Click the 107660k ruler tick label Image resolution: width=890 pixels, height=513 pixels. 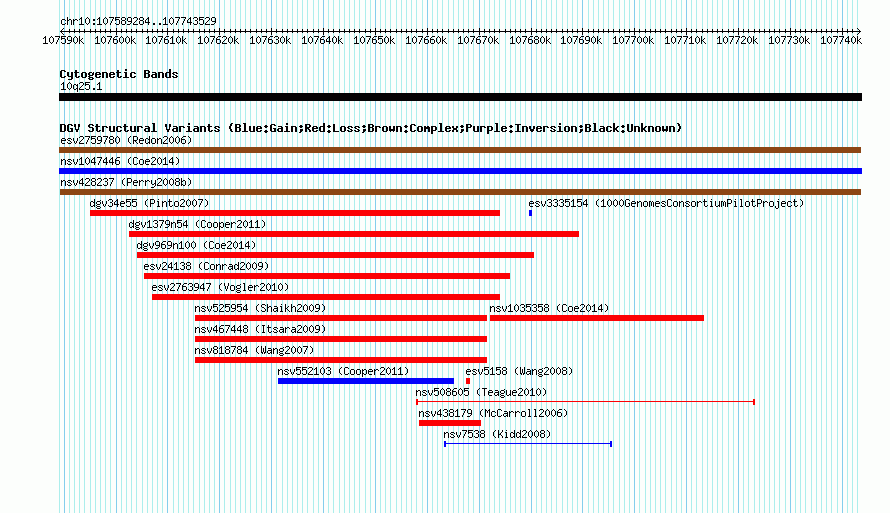tap(426, 41)
